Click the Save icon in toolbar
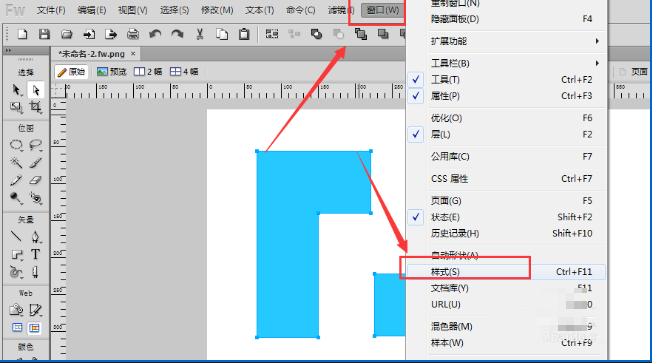652x363 pixels. point(44,34)
